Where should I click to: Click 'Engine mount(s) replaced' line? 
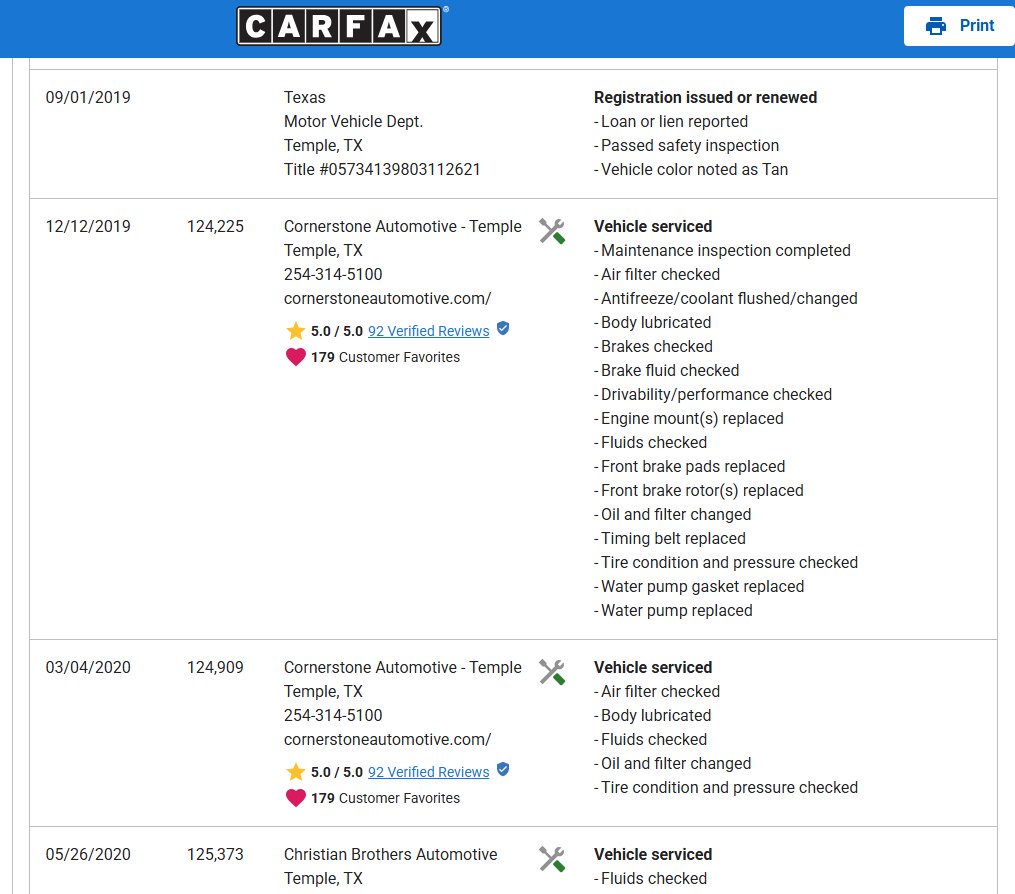(x=689, y=418)
